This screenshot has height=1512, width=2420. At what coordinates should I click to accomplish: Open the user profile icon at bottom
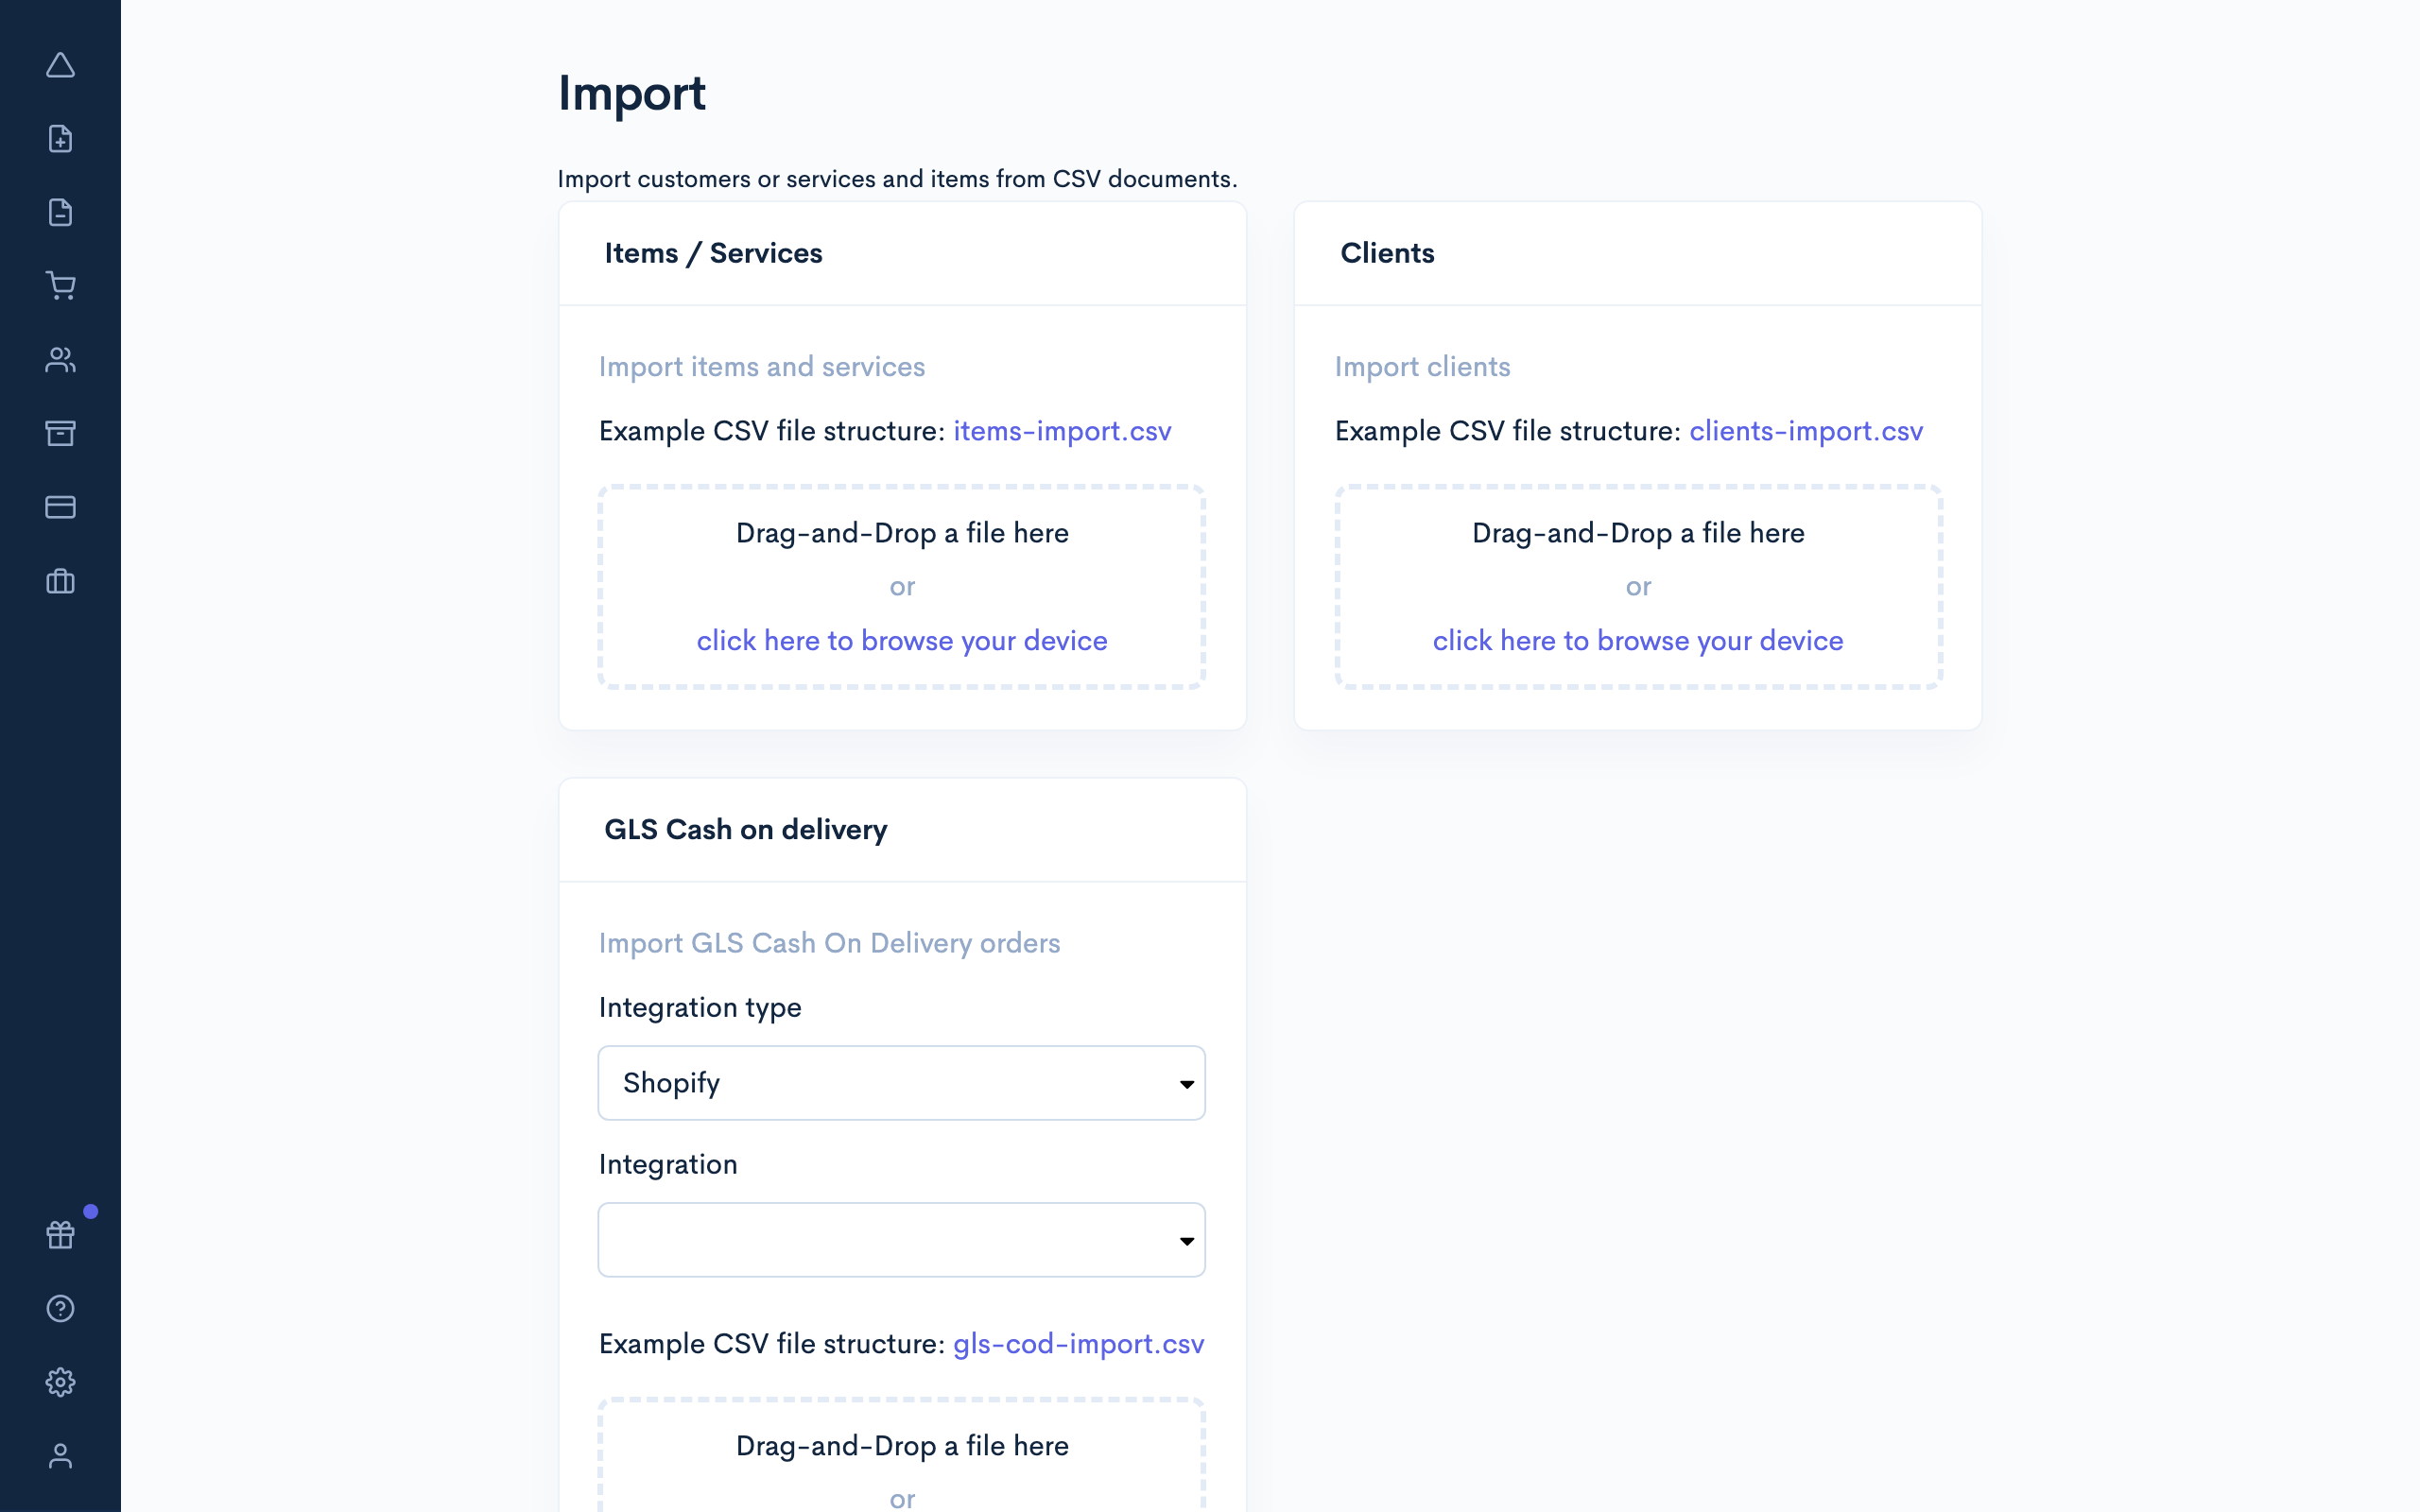(x=61, y=1456)
